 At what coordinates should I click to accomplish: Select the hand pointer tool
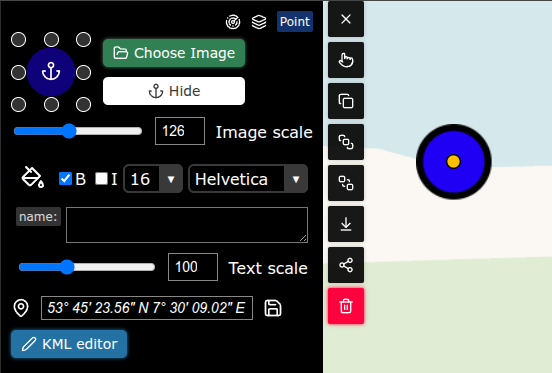click(x=346, y=60)
